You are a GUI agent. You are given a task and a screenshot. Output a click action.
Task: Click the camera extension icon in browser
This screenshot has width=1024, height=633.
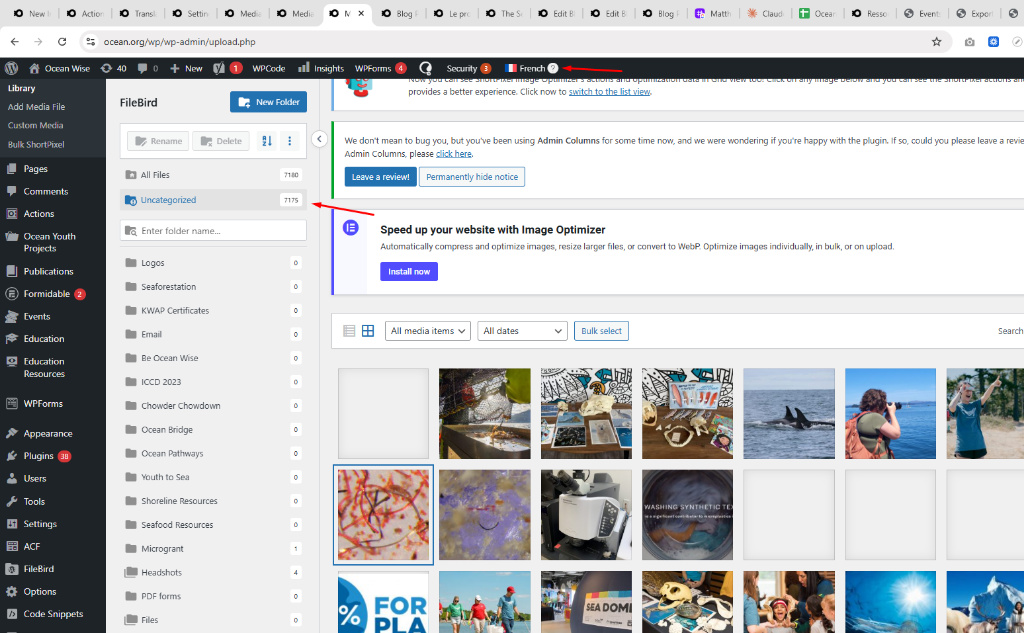970,42
